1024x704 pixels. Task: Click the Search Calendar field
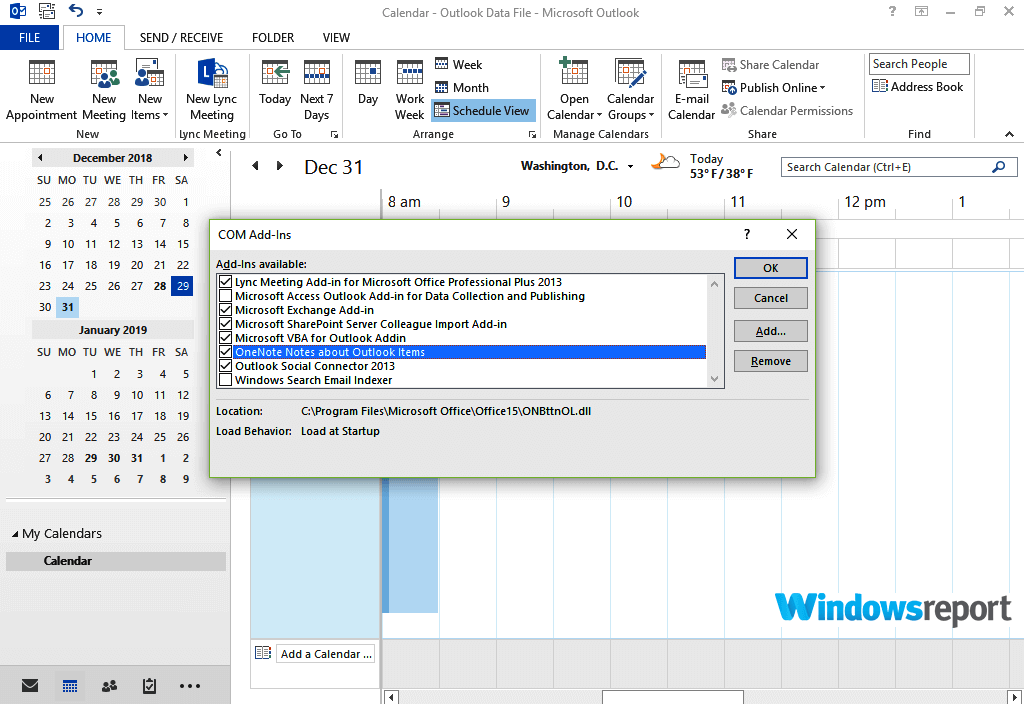[x=899, y=167]
